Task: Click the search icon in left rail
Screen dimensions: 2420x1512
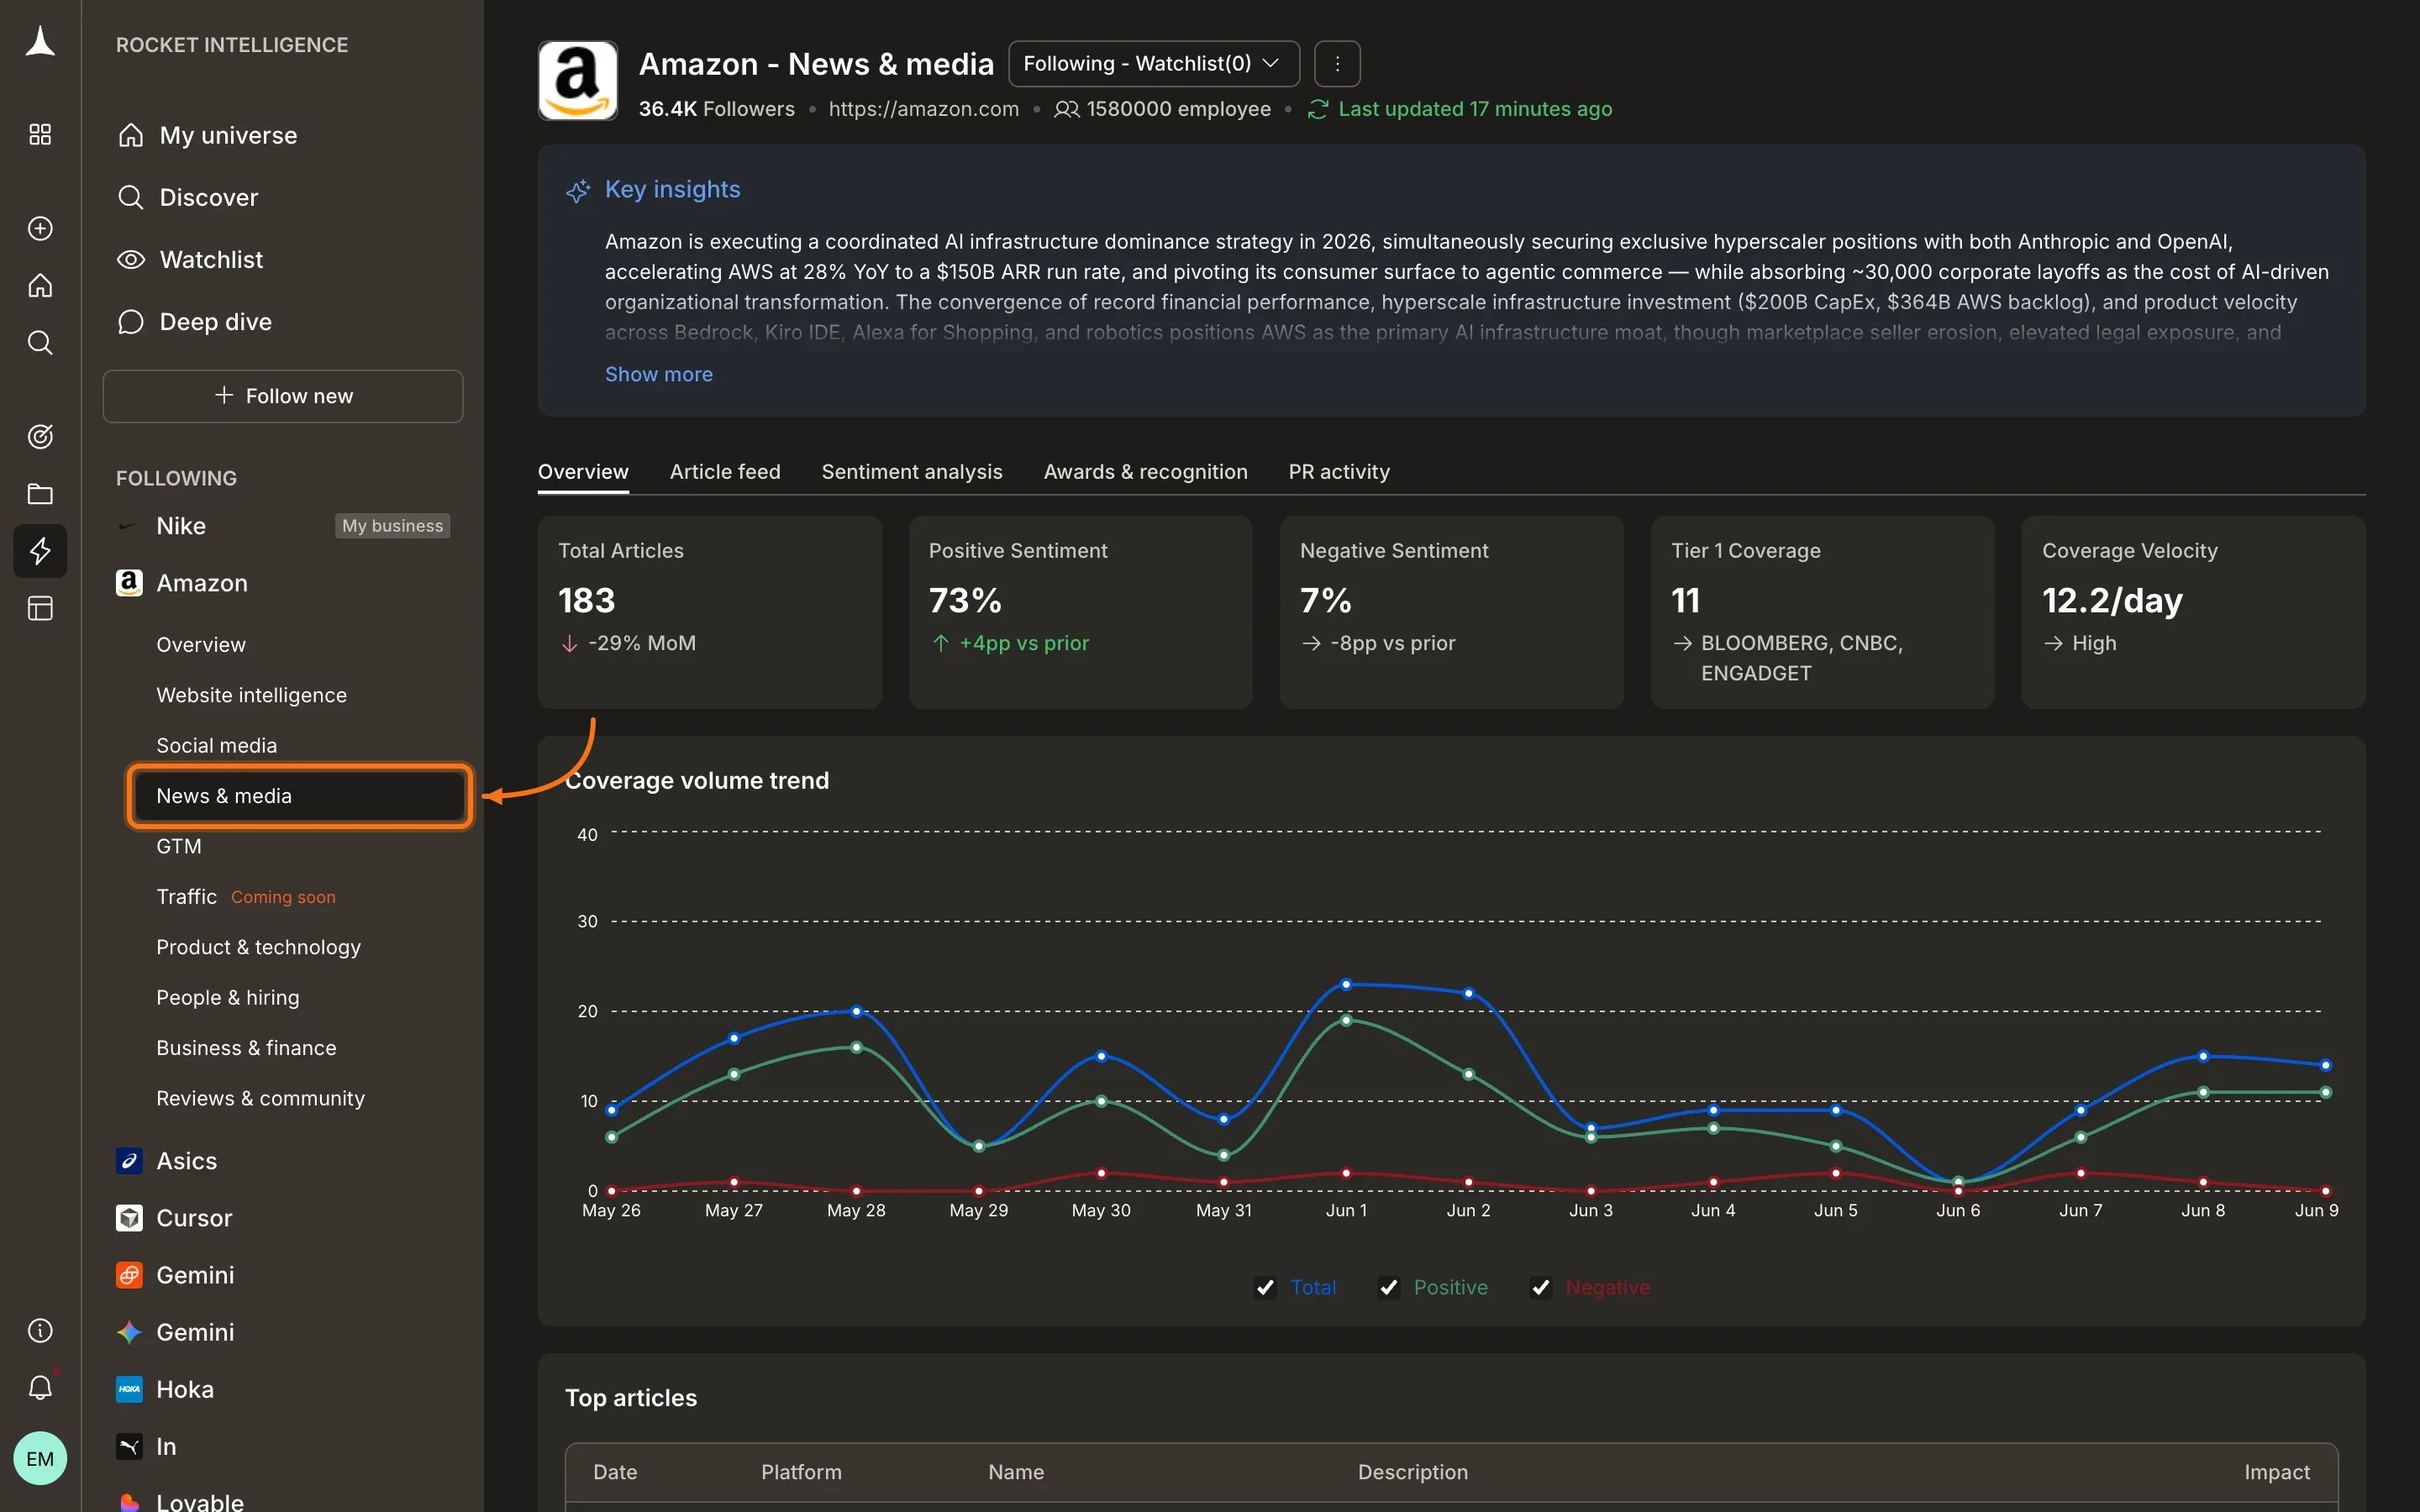Action: [x=40, y=343]
